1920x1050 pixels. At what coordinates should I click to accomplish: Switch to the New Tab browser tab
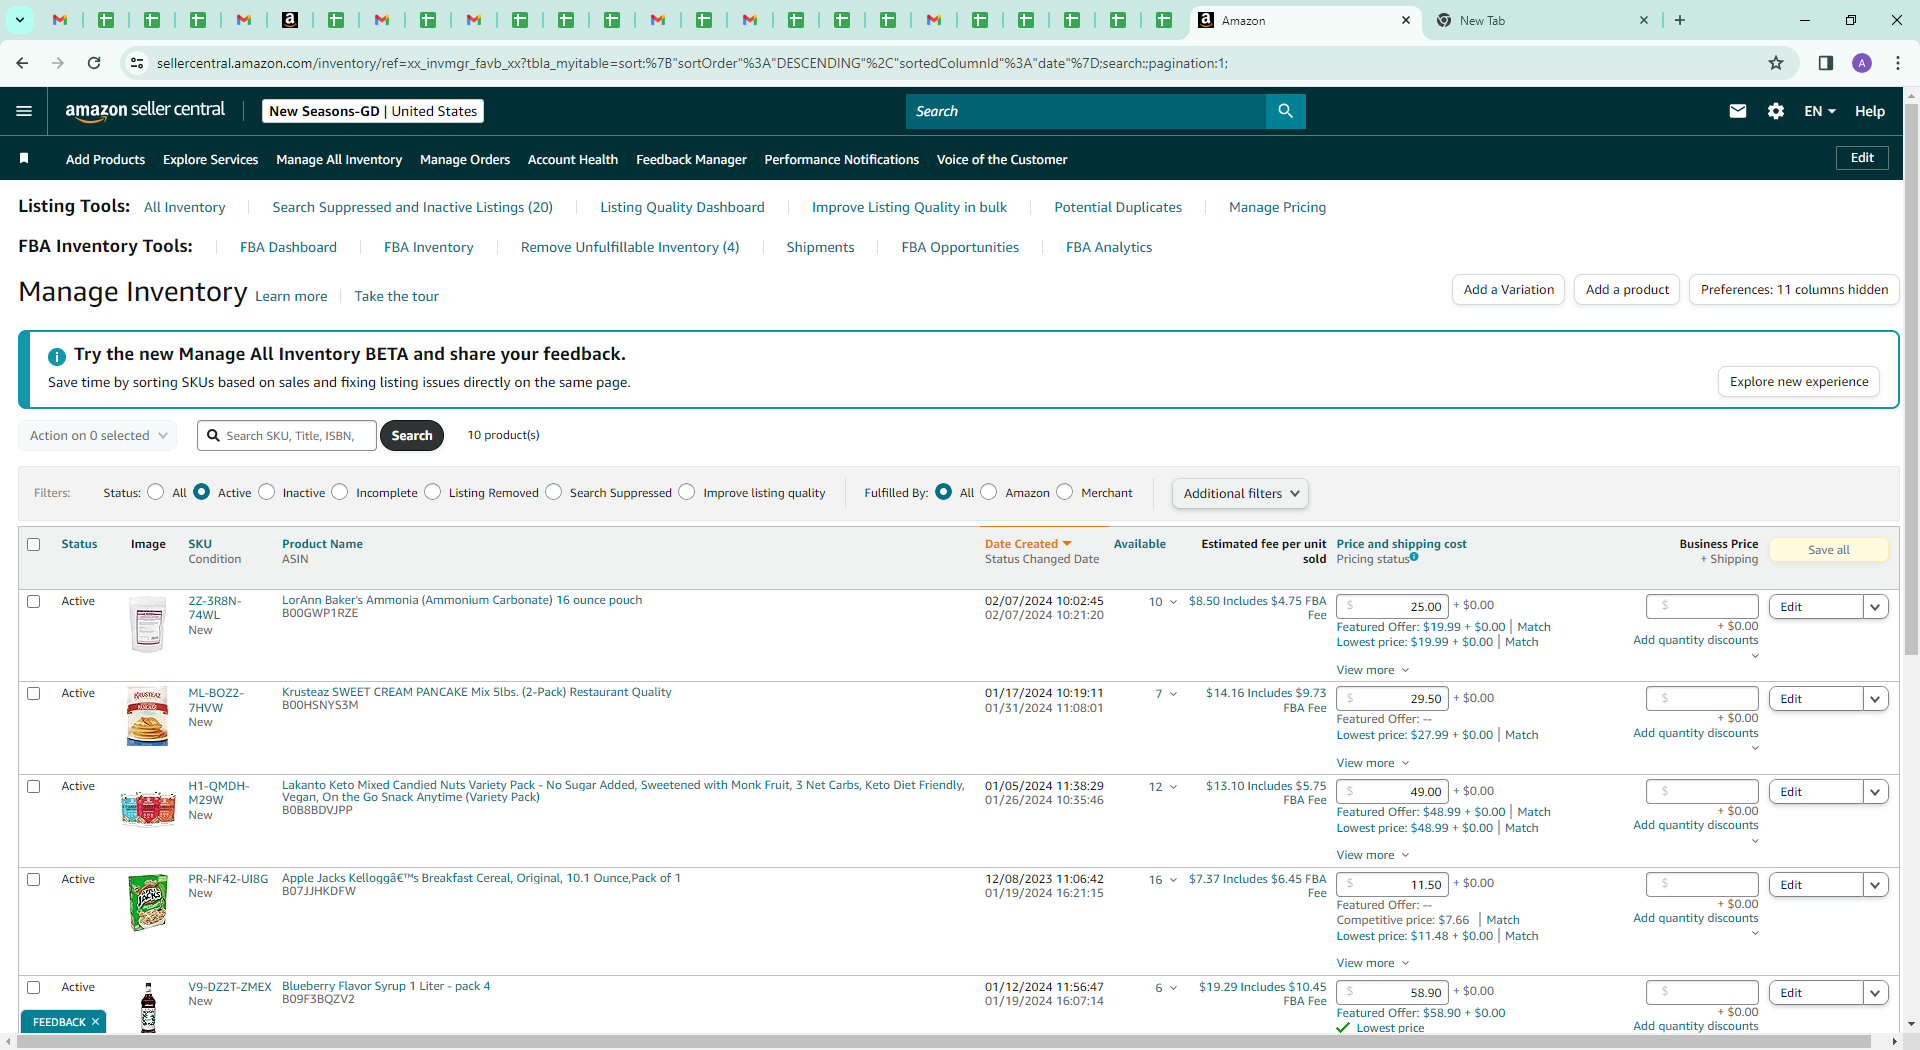[x=1540, y=20]
